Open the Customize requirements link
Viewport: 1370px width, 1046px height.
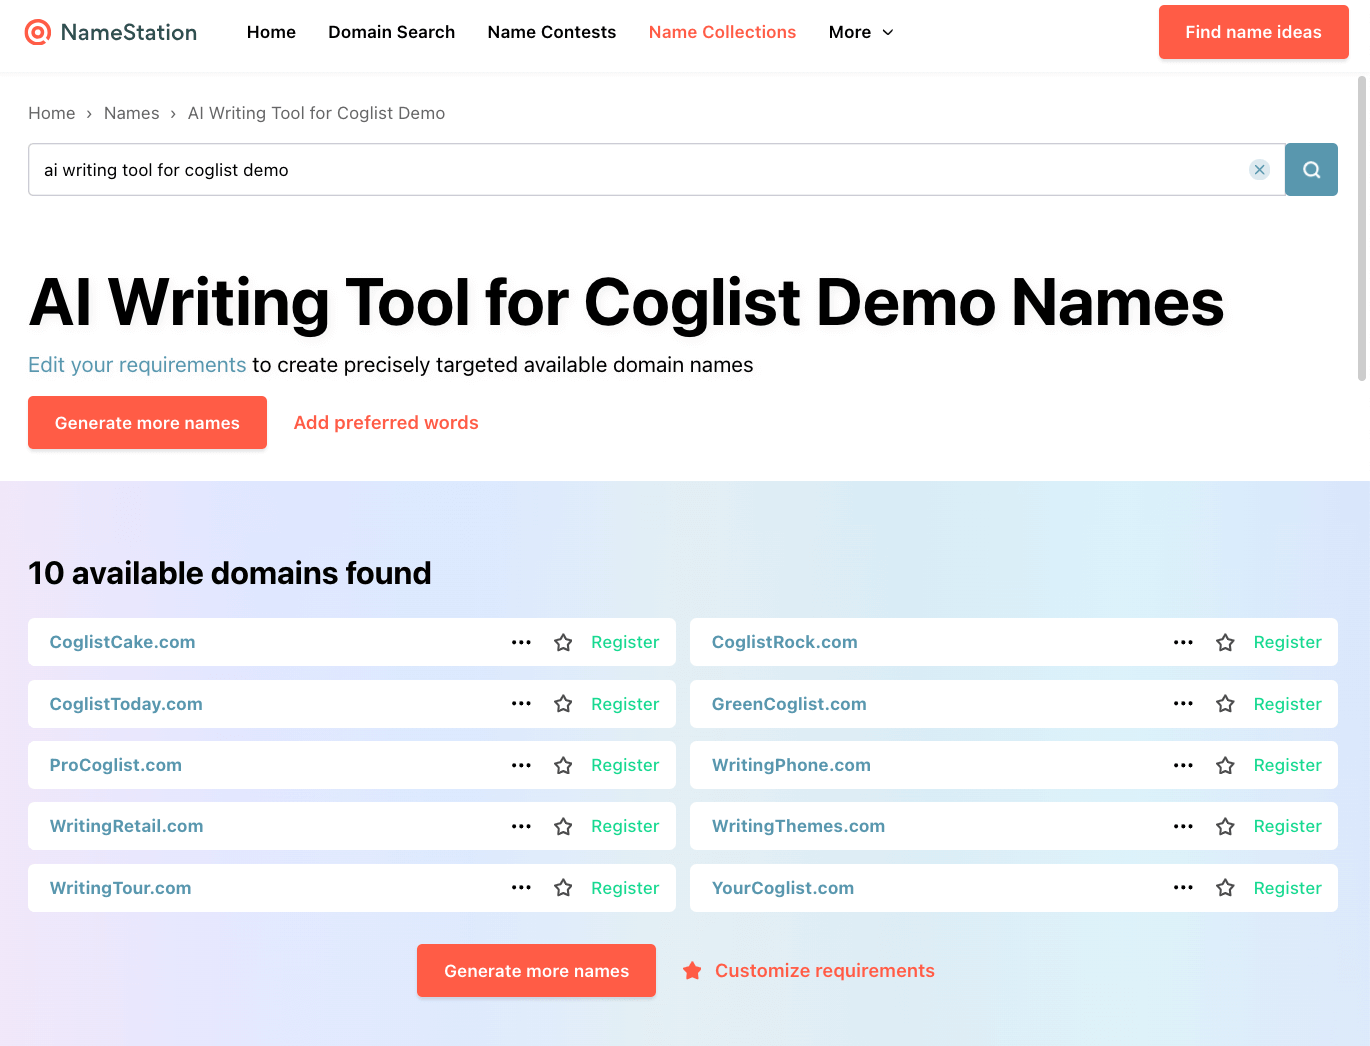809,971
